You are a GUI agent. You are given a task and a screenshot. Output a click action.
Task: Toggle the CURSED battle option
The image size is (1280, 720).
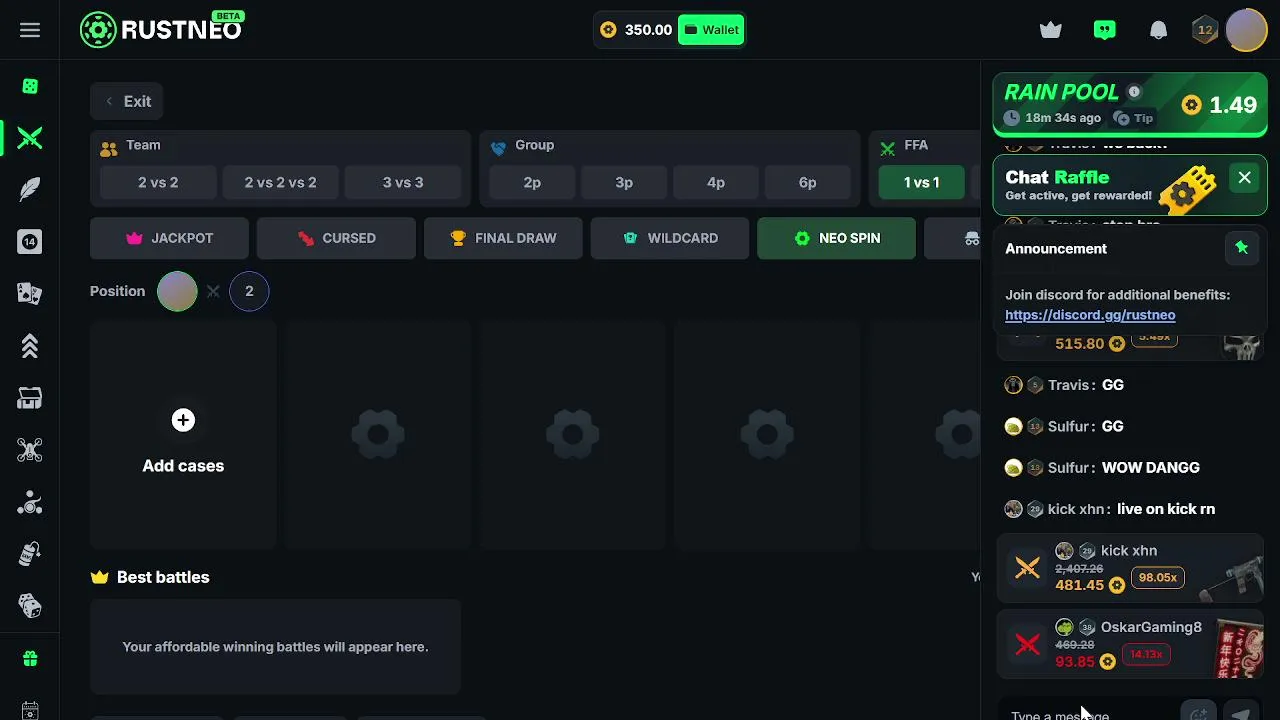click(x=336, y=238)
